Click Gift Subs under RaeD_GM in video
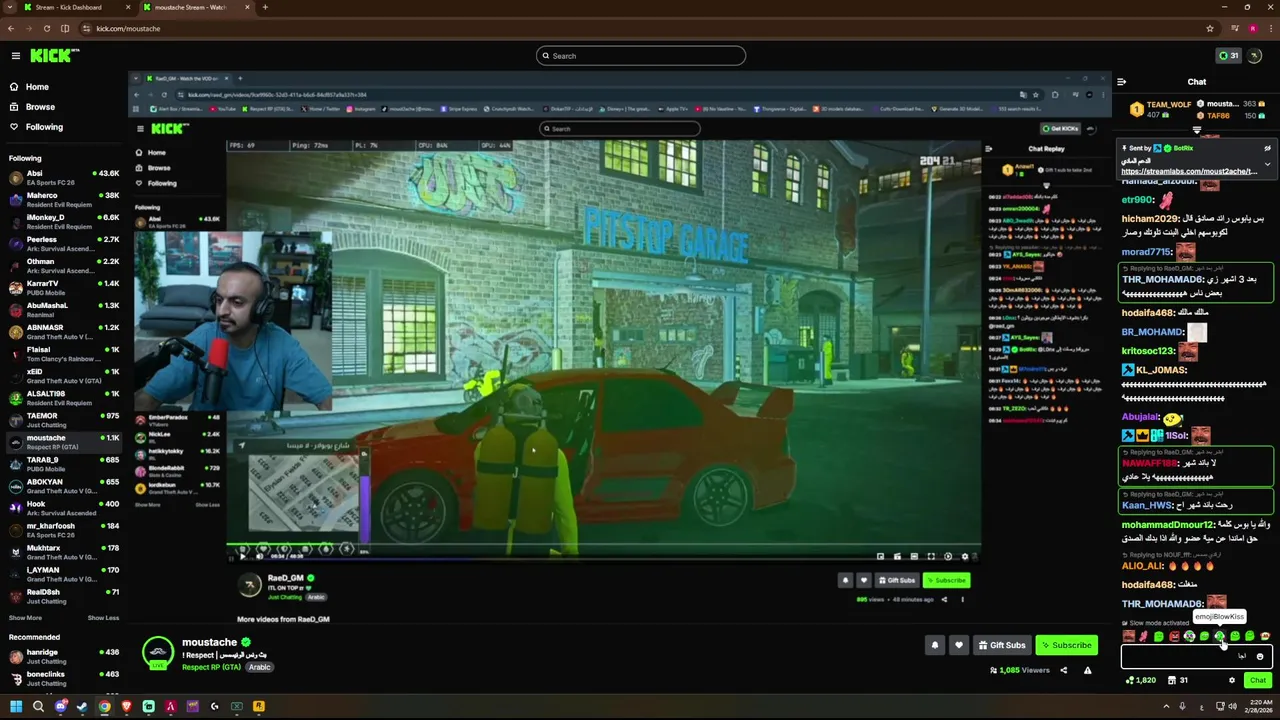 point(896,580)
